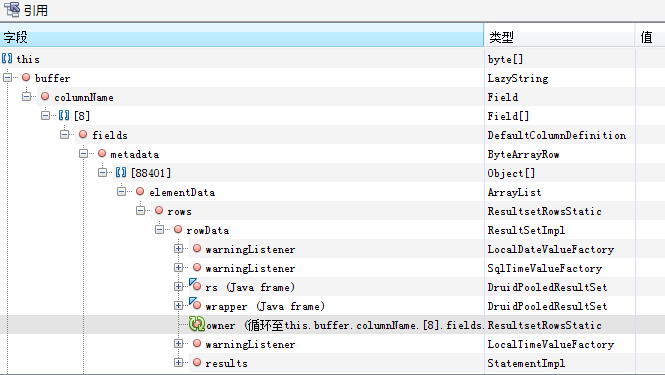The width and height of the screenshot is (665, 375).
Task: Click the array icon next to [8]
Action: (64, 115)
